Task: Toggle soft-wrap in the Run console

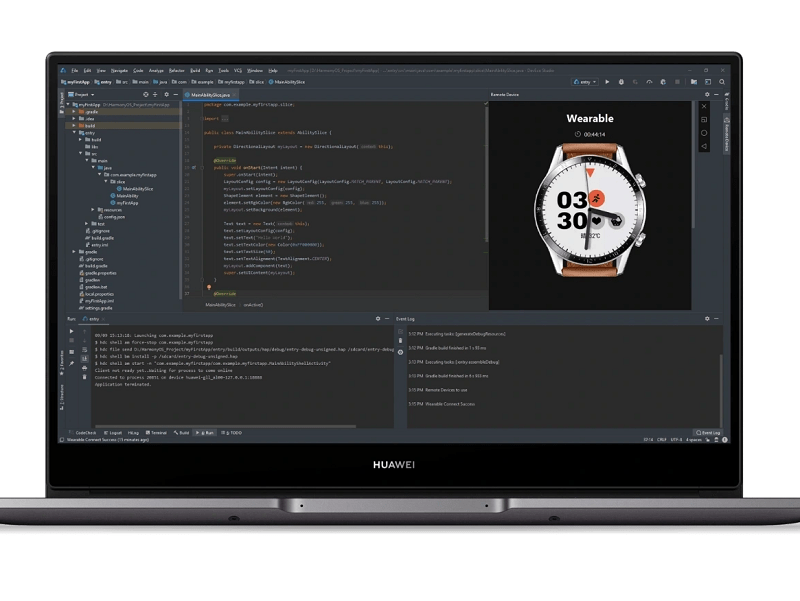Action: coord(85,349)
